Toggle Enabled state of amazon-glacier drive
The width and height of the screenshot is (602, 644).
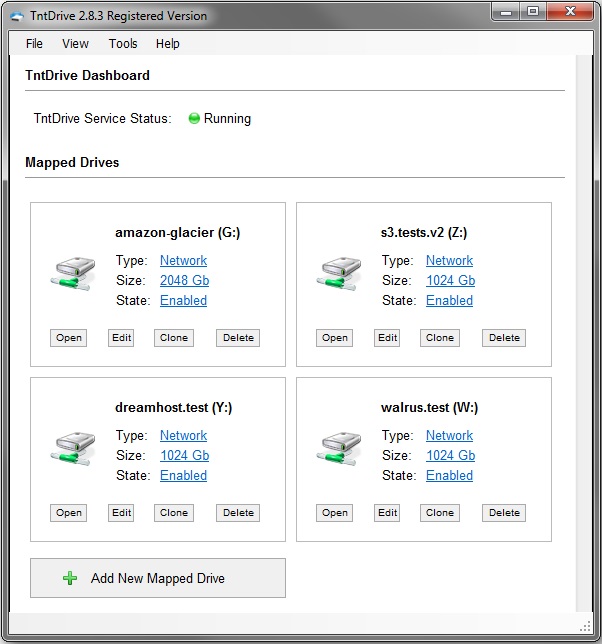click(x=183, y=300)
